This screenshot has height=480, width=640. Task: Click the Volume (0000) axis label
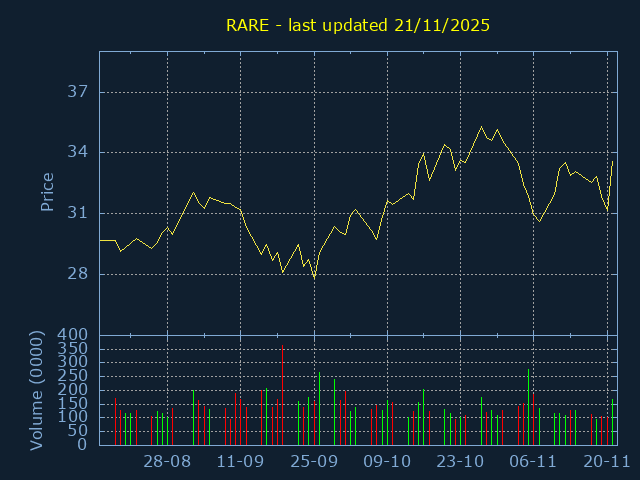pos(37,389)
